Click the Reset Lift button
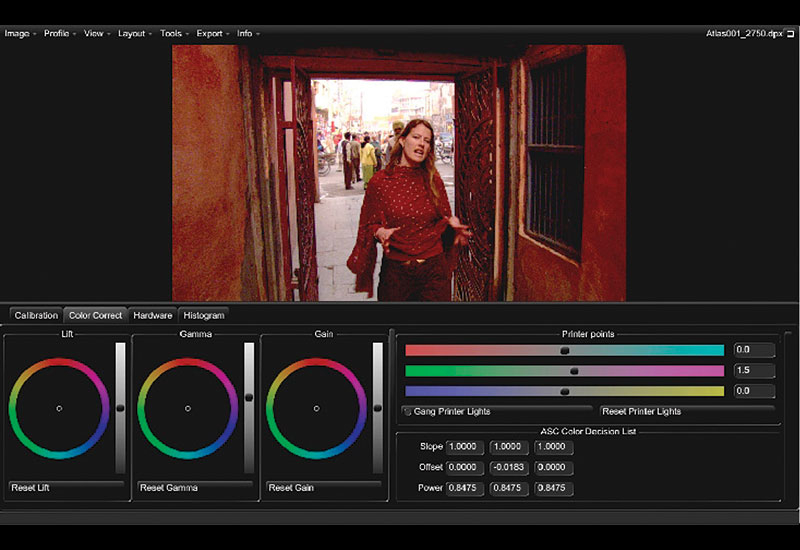 point(66,488)
